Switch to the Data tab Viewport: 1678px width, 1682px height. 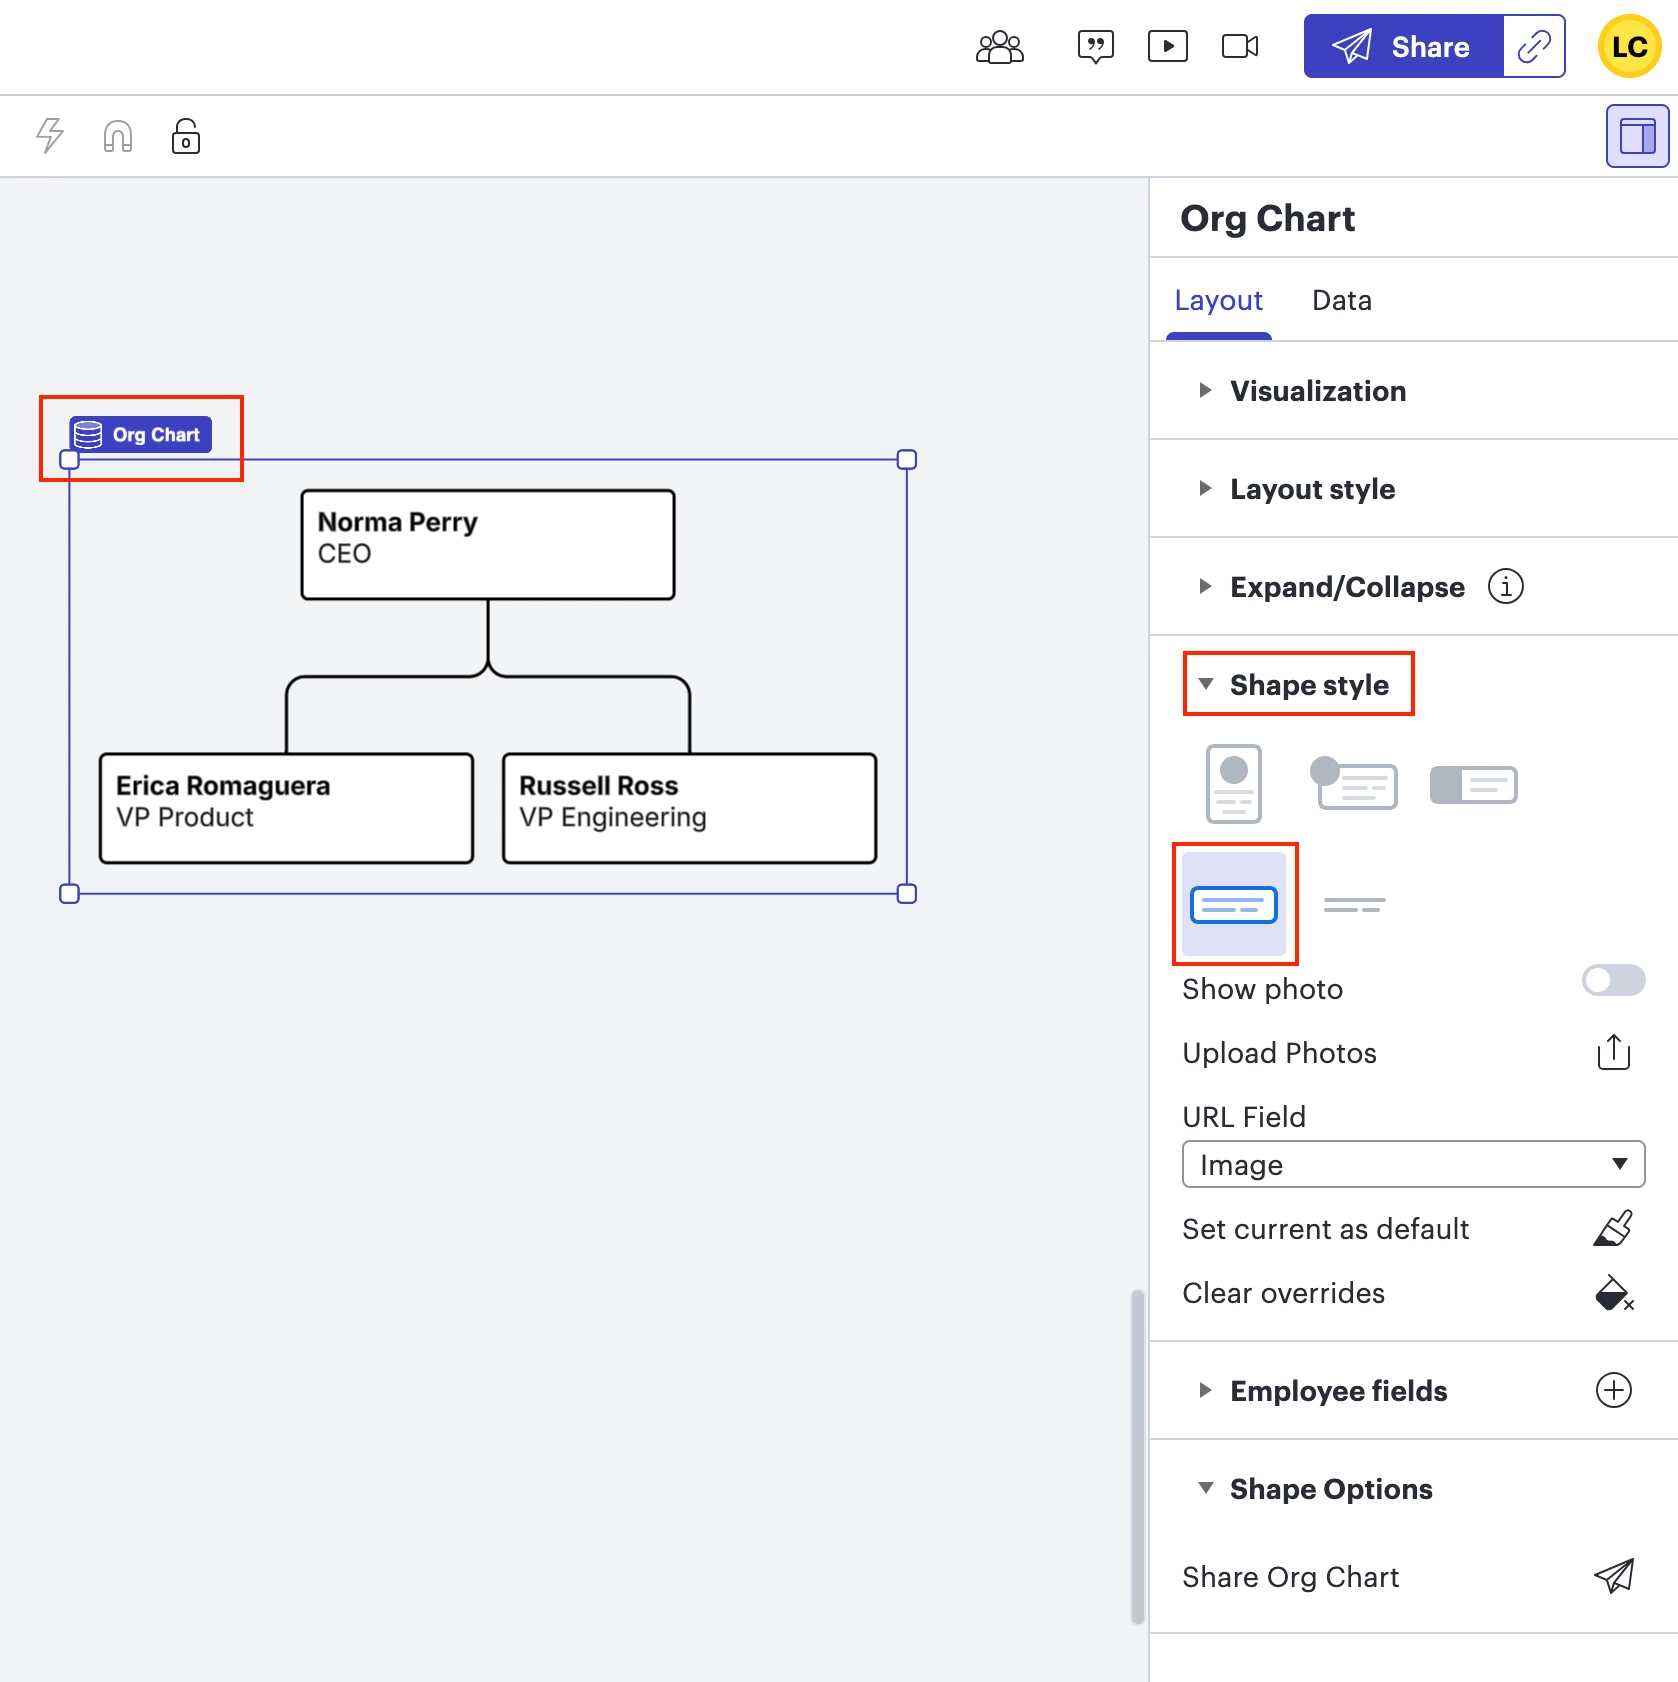(1342, 301)
